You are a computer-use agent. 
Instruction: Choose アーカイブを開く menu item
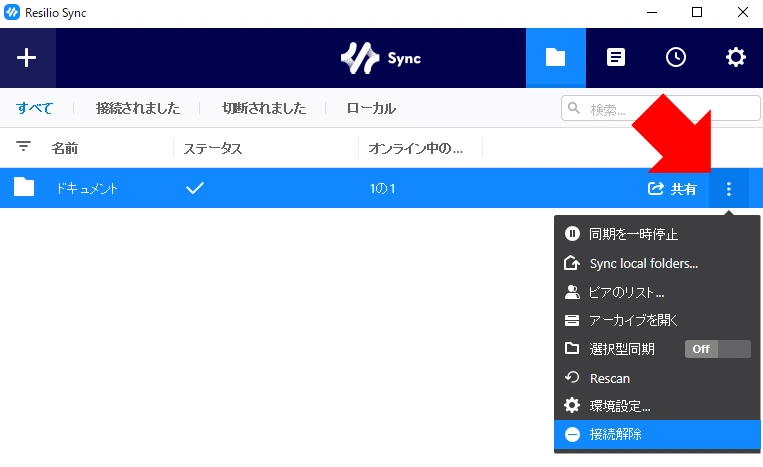coord(657,320)
